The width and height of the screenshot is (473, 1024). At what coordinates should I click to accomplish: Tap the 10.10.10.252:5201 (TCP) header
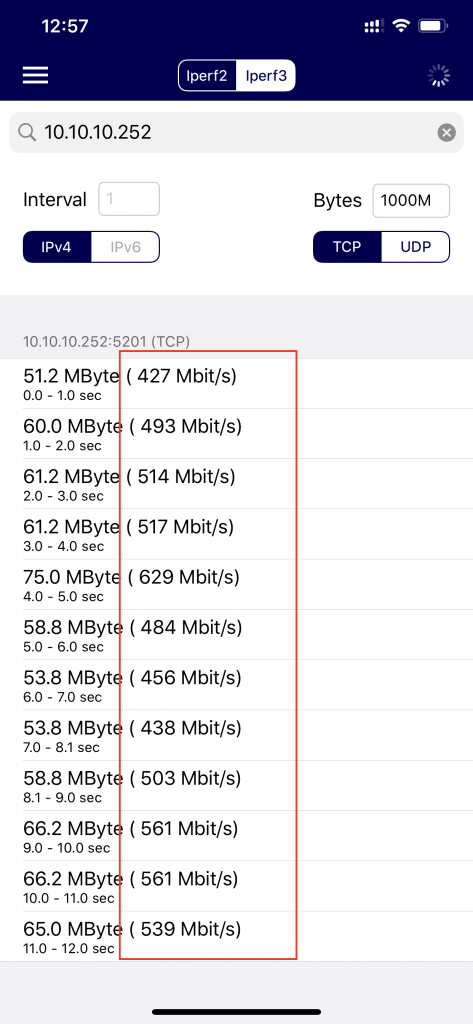(x=106, y=342)
